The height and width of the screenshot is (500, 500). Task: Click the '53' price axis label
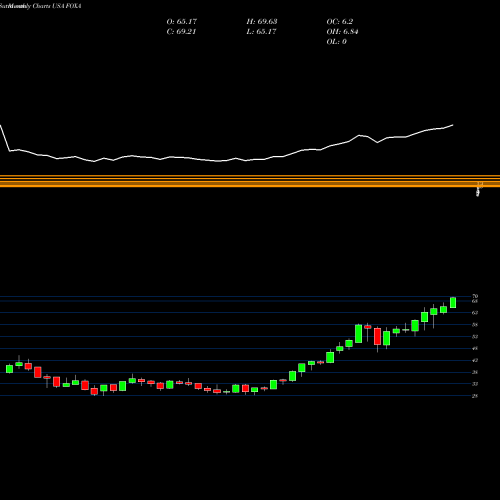[475, 337]
